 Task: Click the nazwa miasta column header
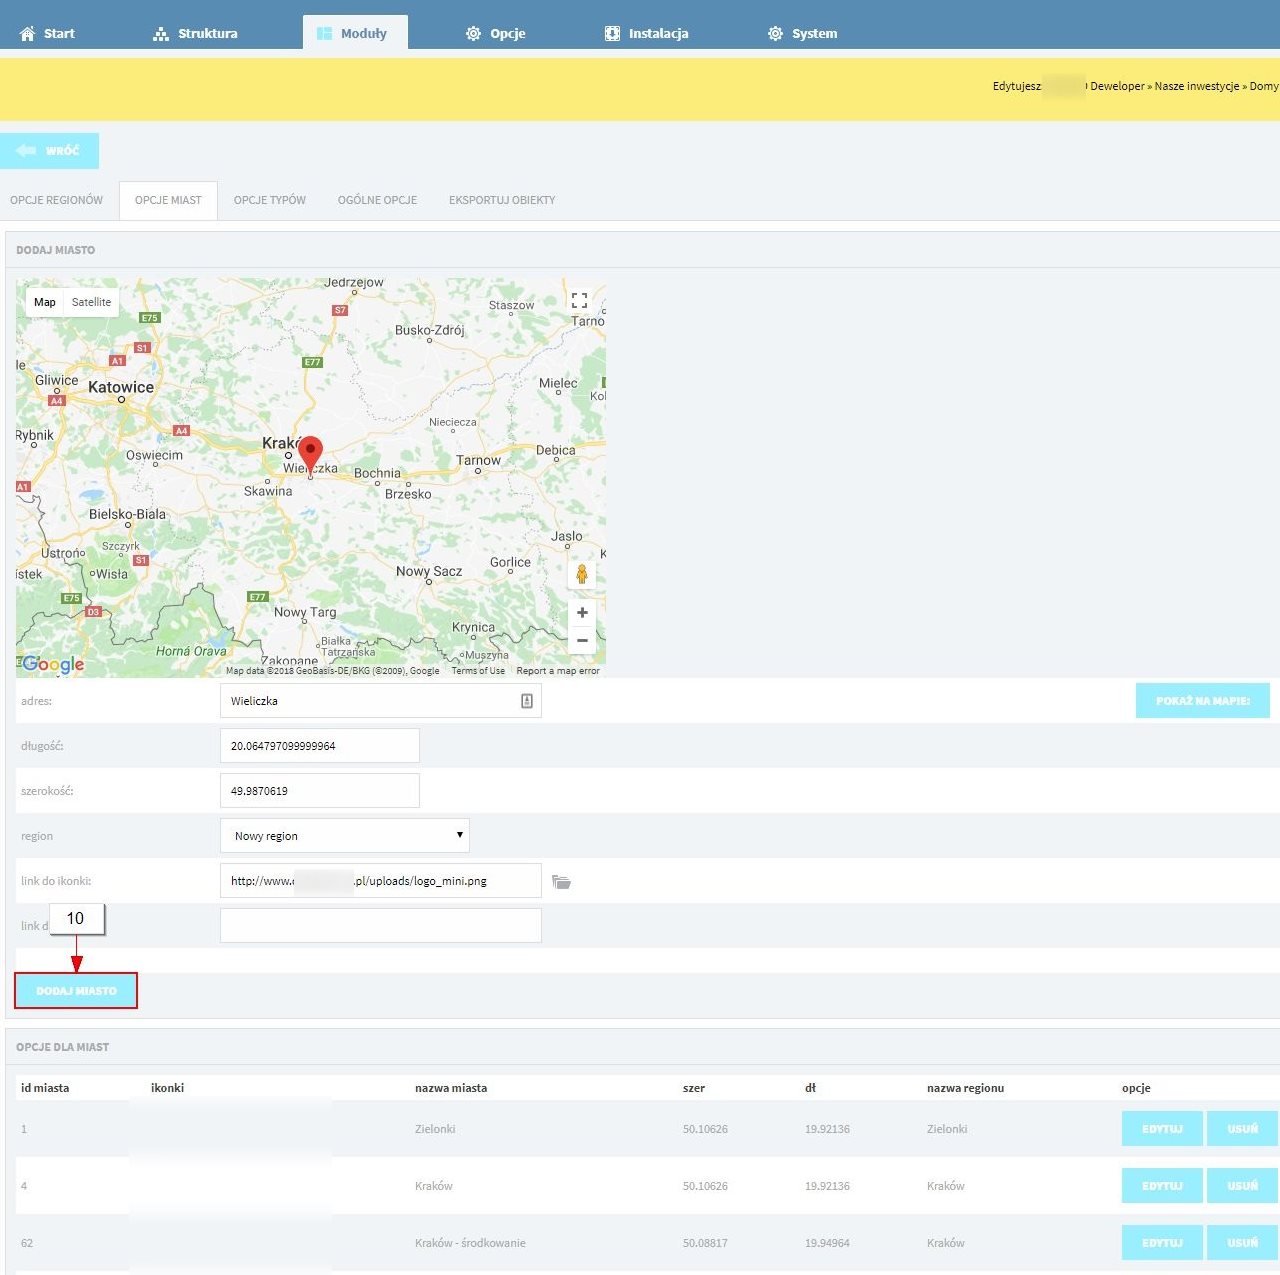tap(451, 1088)
